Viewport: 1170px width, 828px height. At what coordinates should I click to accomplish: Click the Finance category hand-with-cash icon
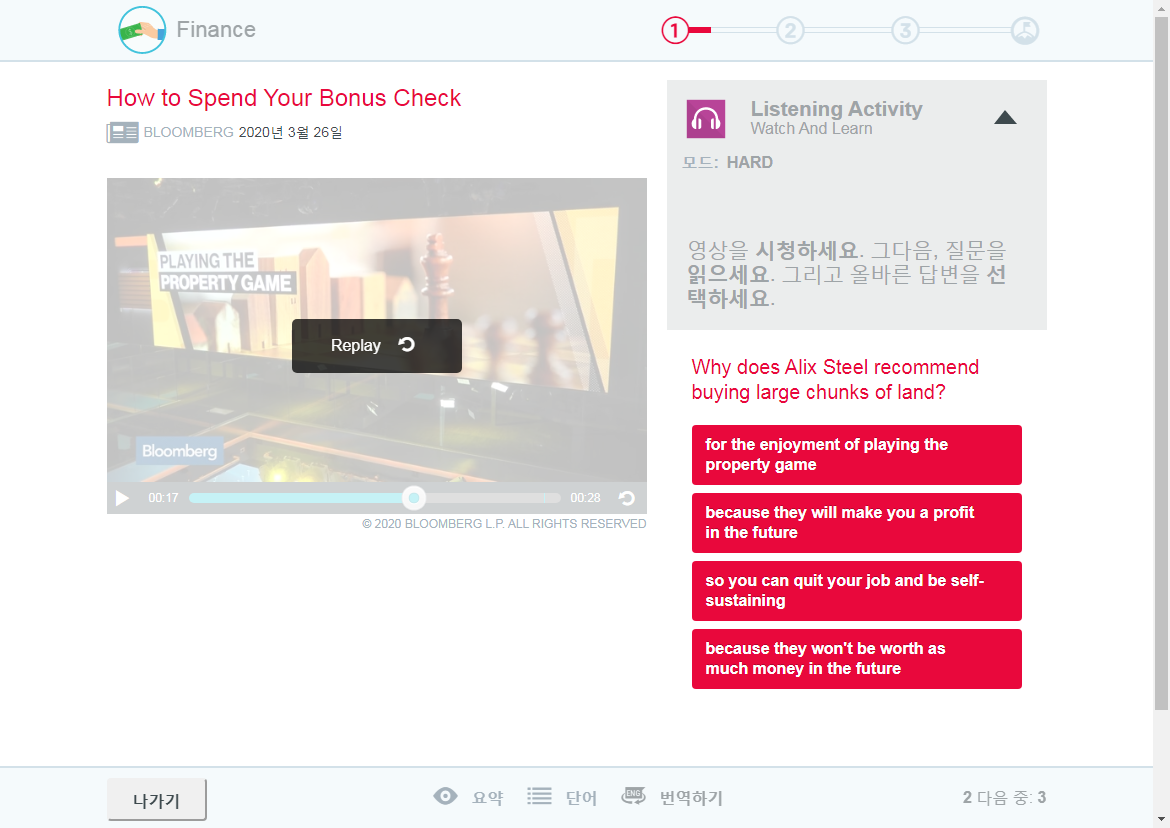point(142,30)
